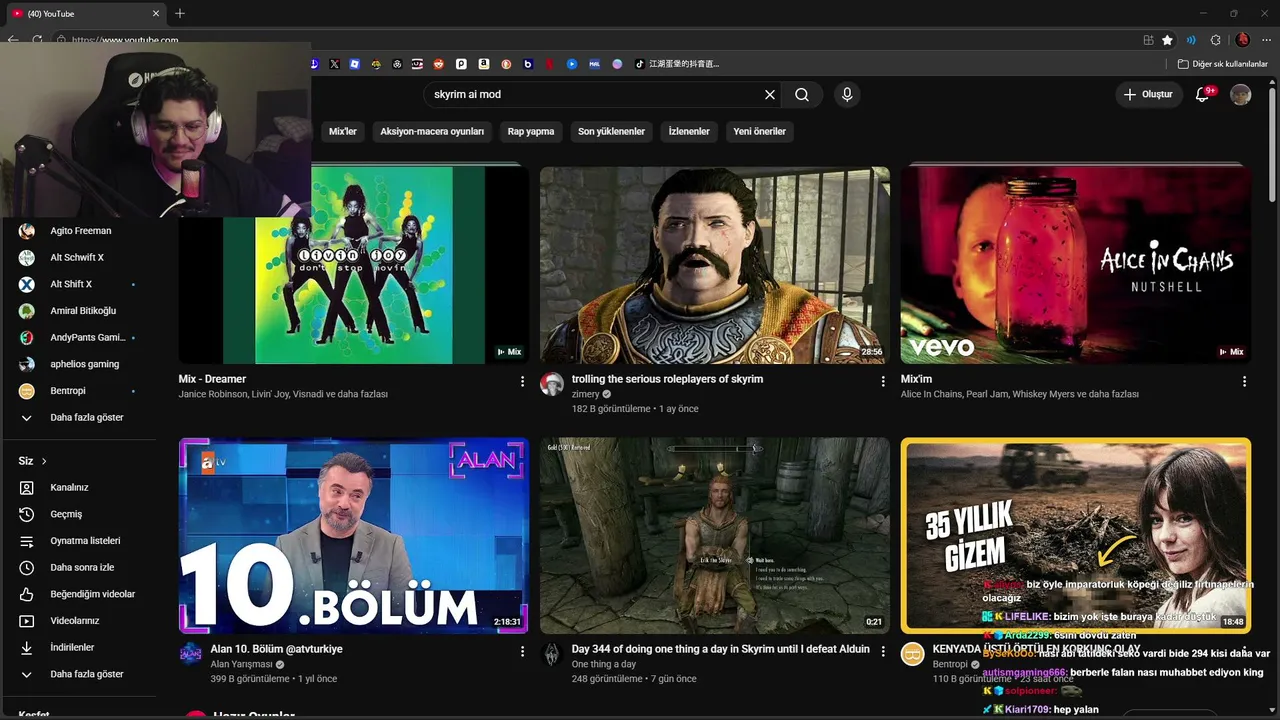1280x720 pixels.
Task: Open more options for Alan 10. Bölüm
Action: pos(522,651)
